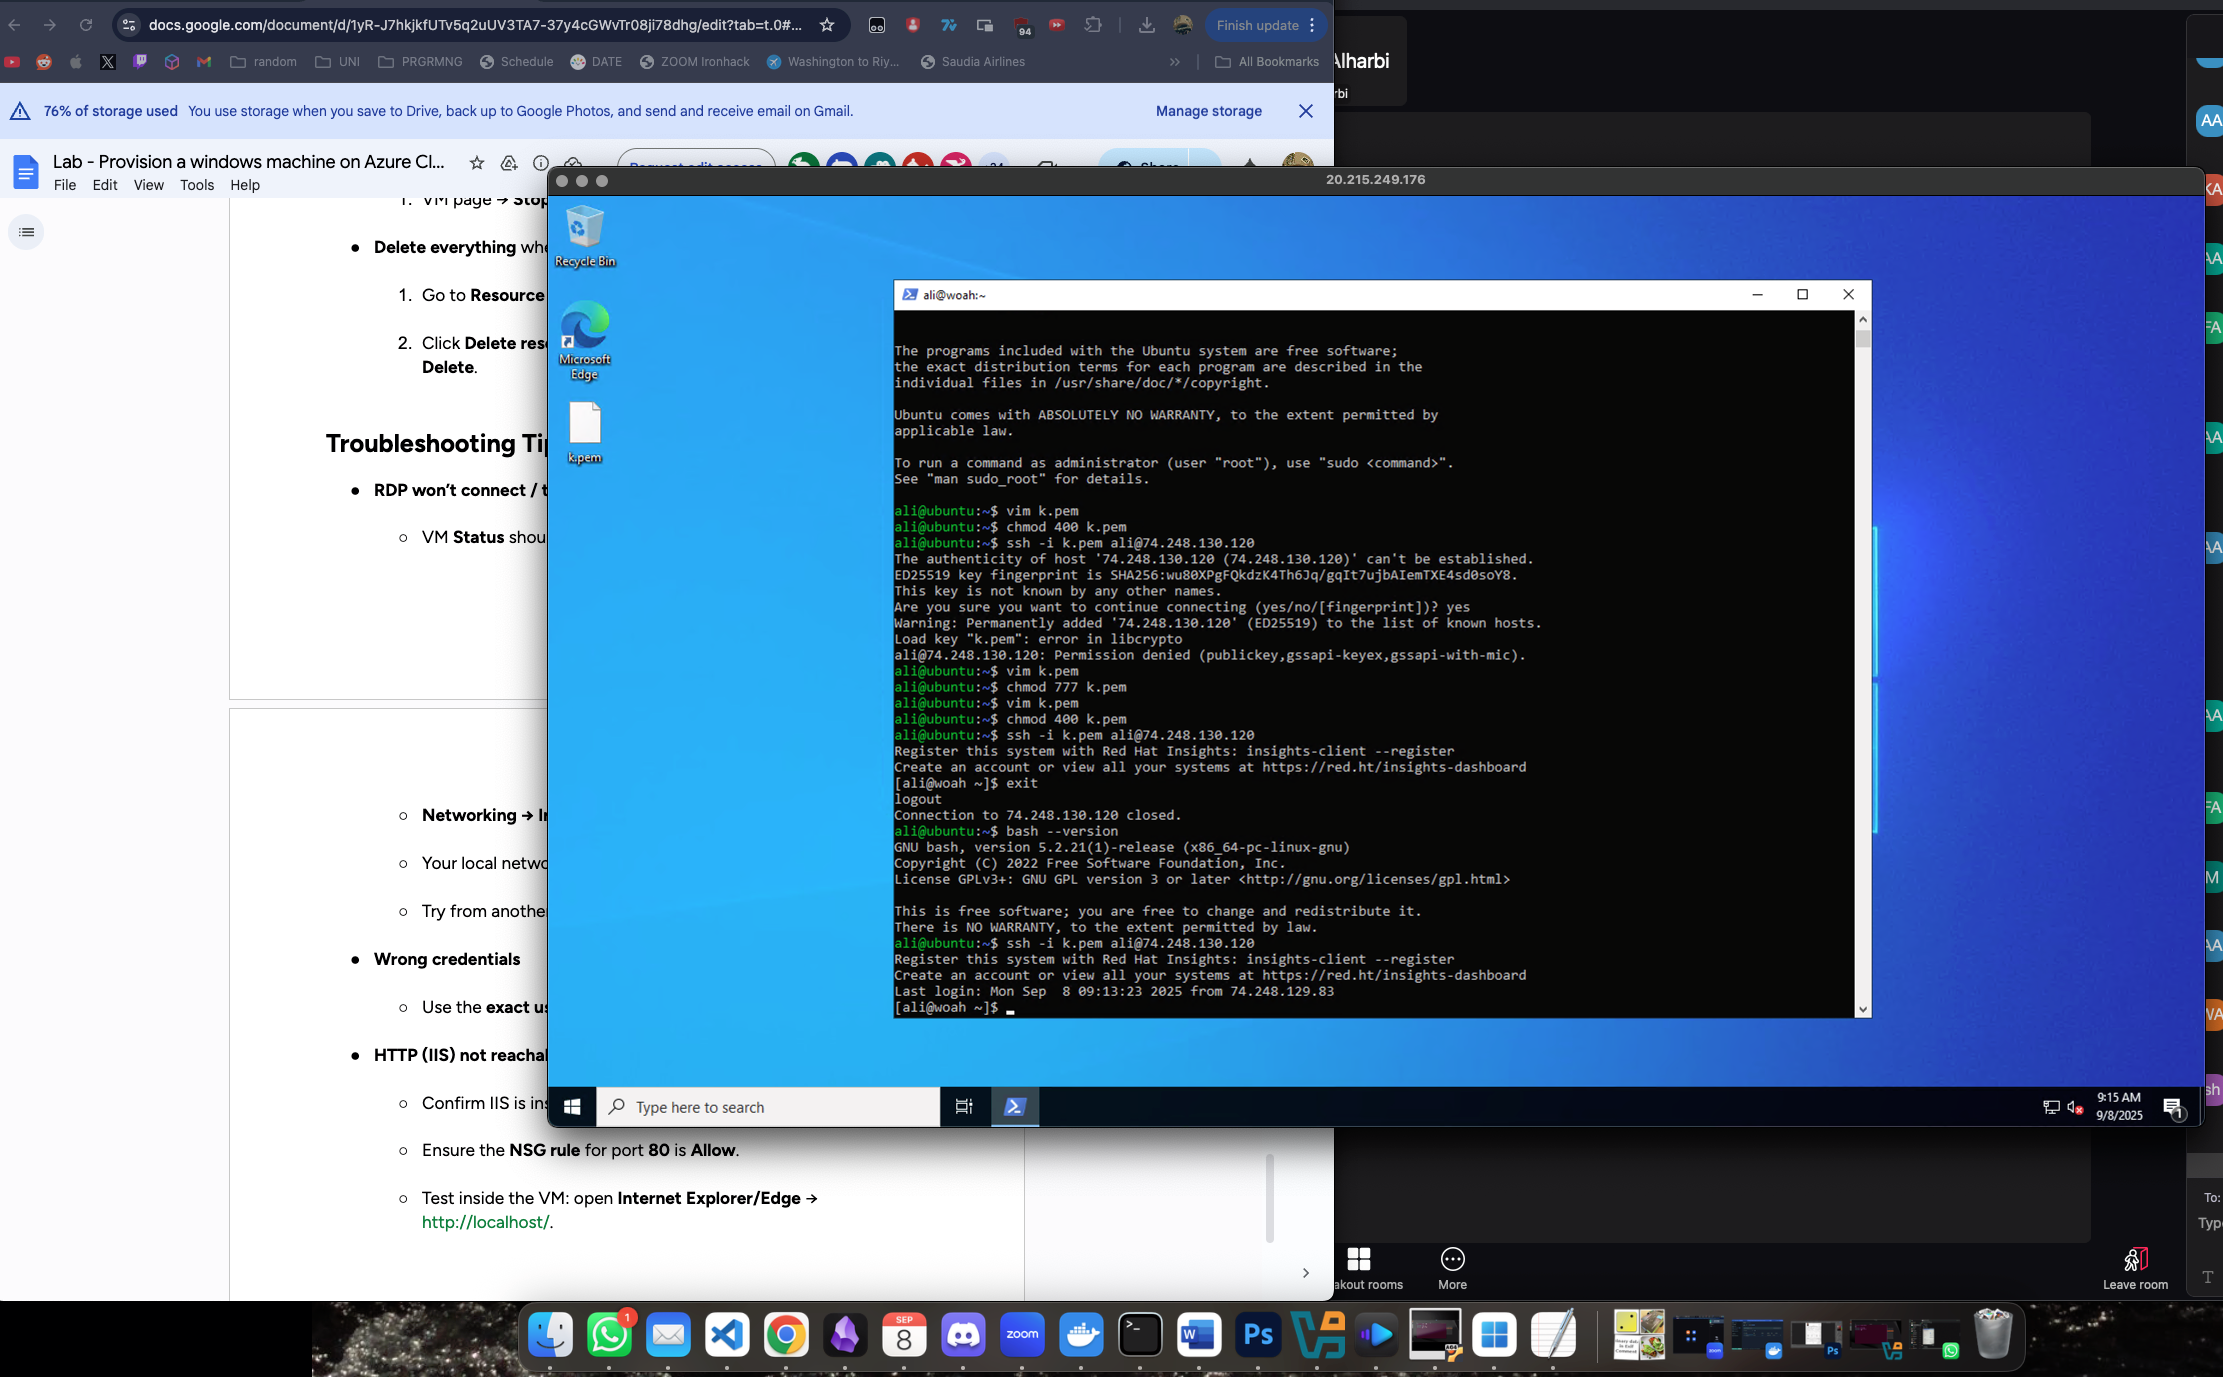
Task: Open the Tools menu in Docs
Action: 197,185
